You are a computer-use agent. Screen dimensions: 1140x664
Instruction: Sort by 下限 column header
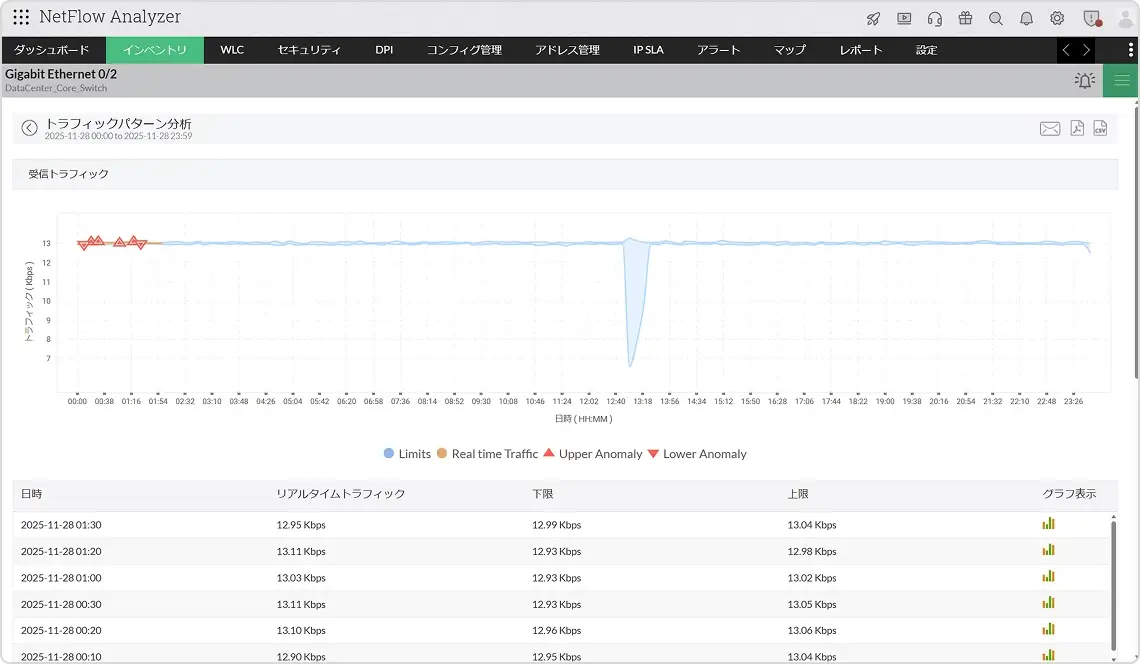point(542,494)
